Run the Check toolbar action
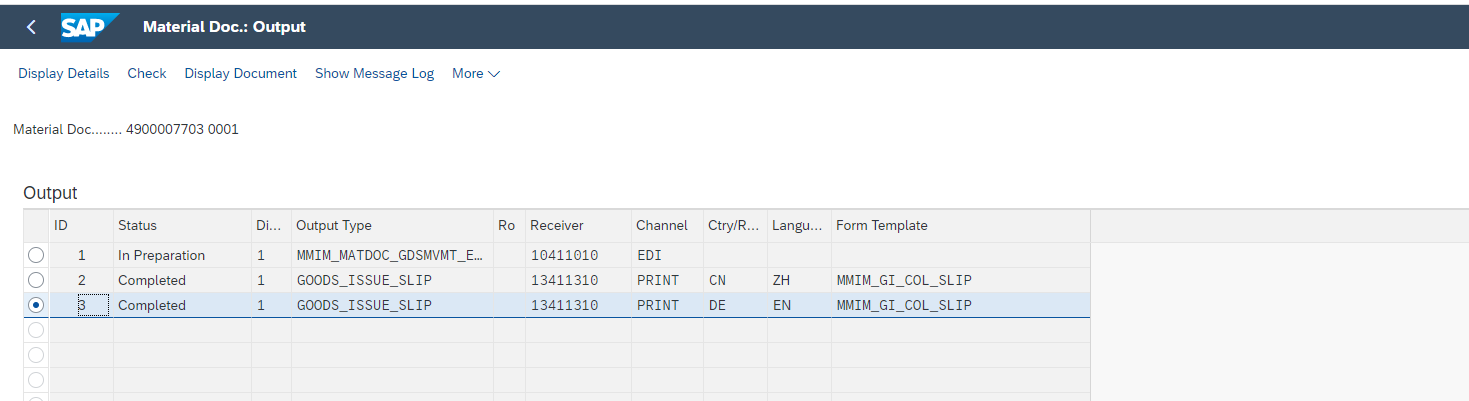Image resolution: width=1469 pixels, height=401 pixels. tap(147, 74)
